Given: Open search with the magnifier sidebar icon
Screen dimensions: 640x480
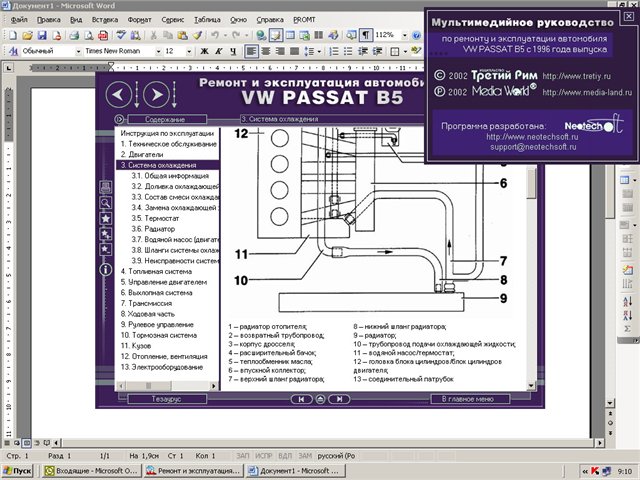Looking at the screenshot, I should 106,203.
